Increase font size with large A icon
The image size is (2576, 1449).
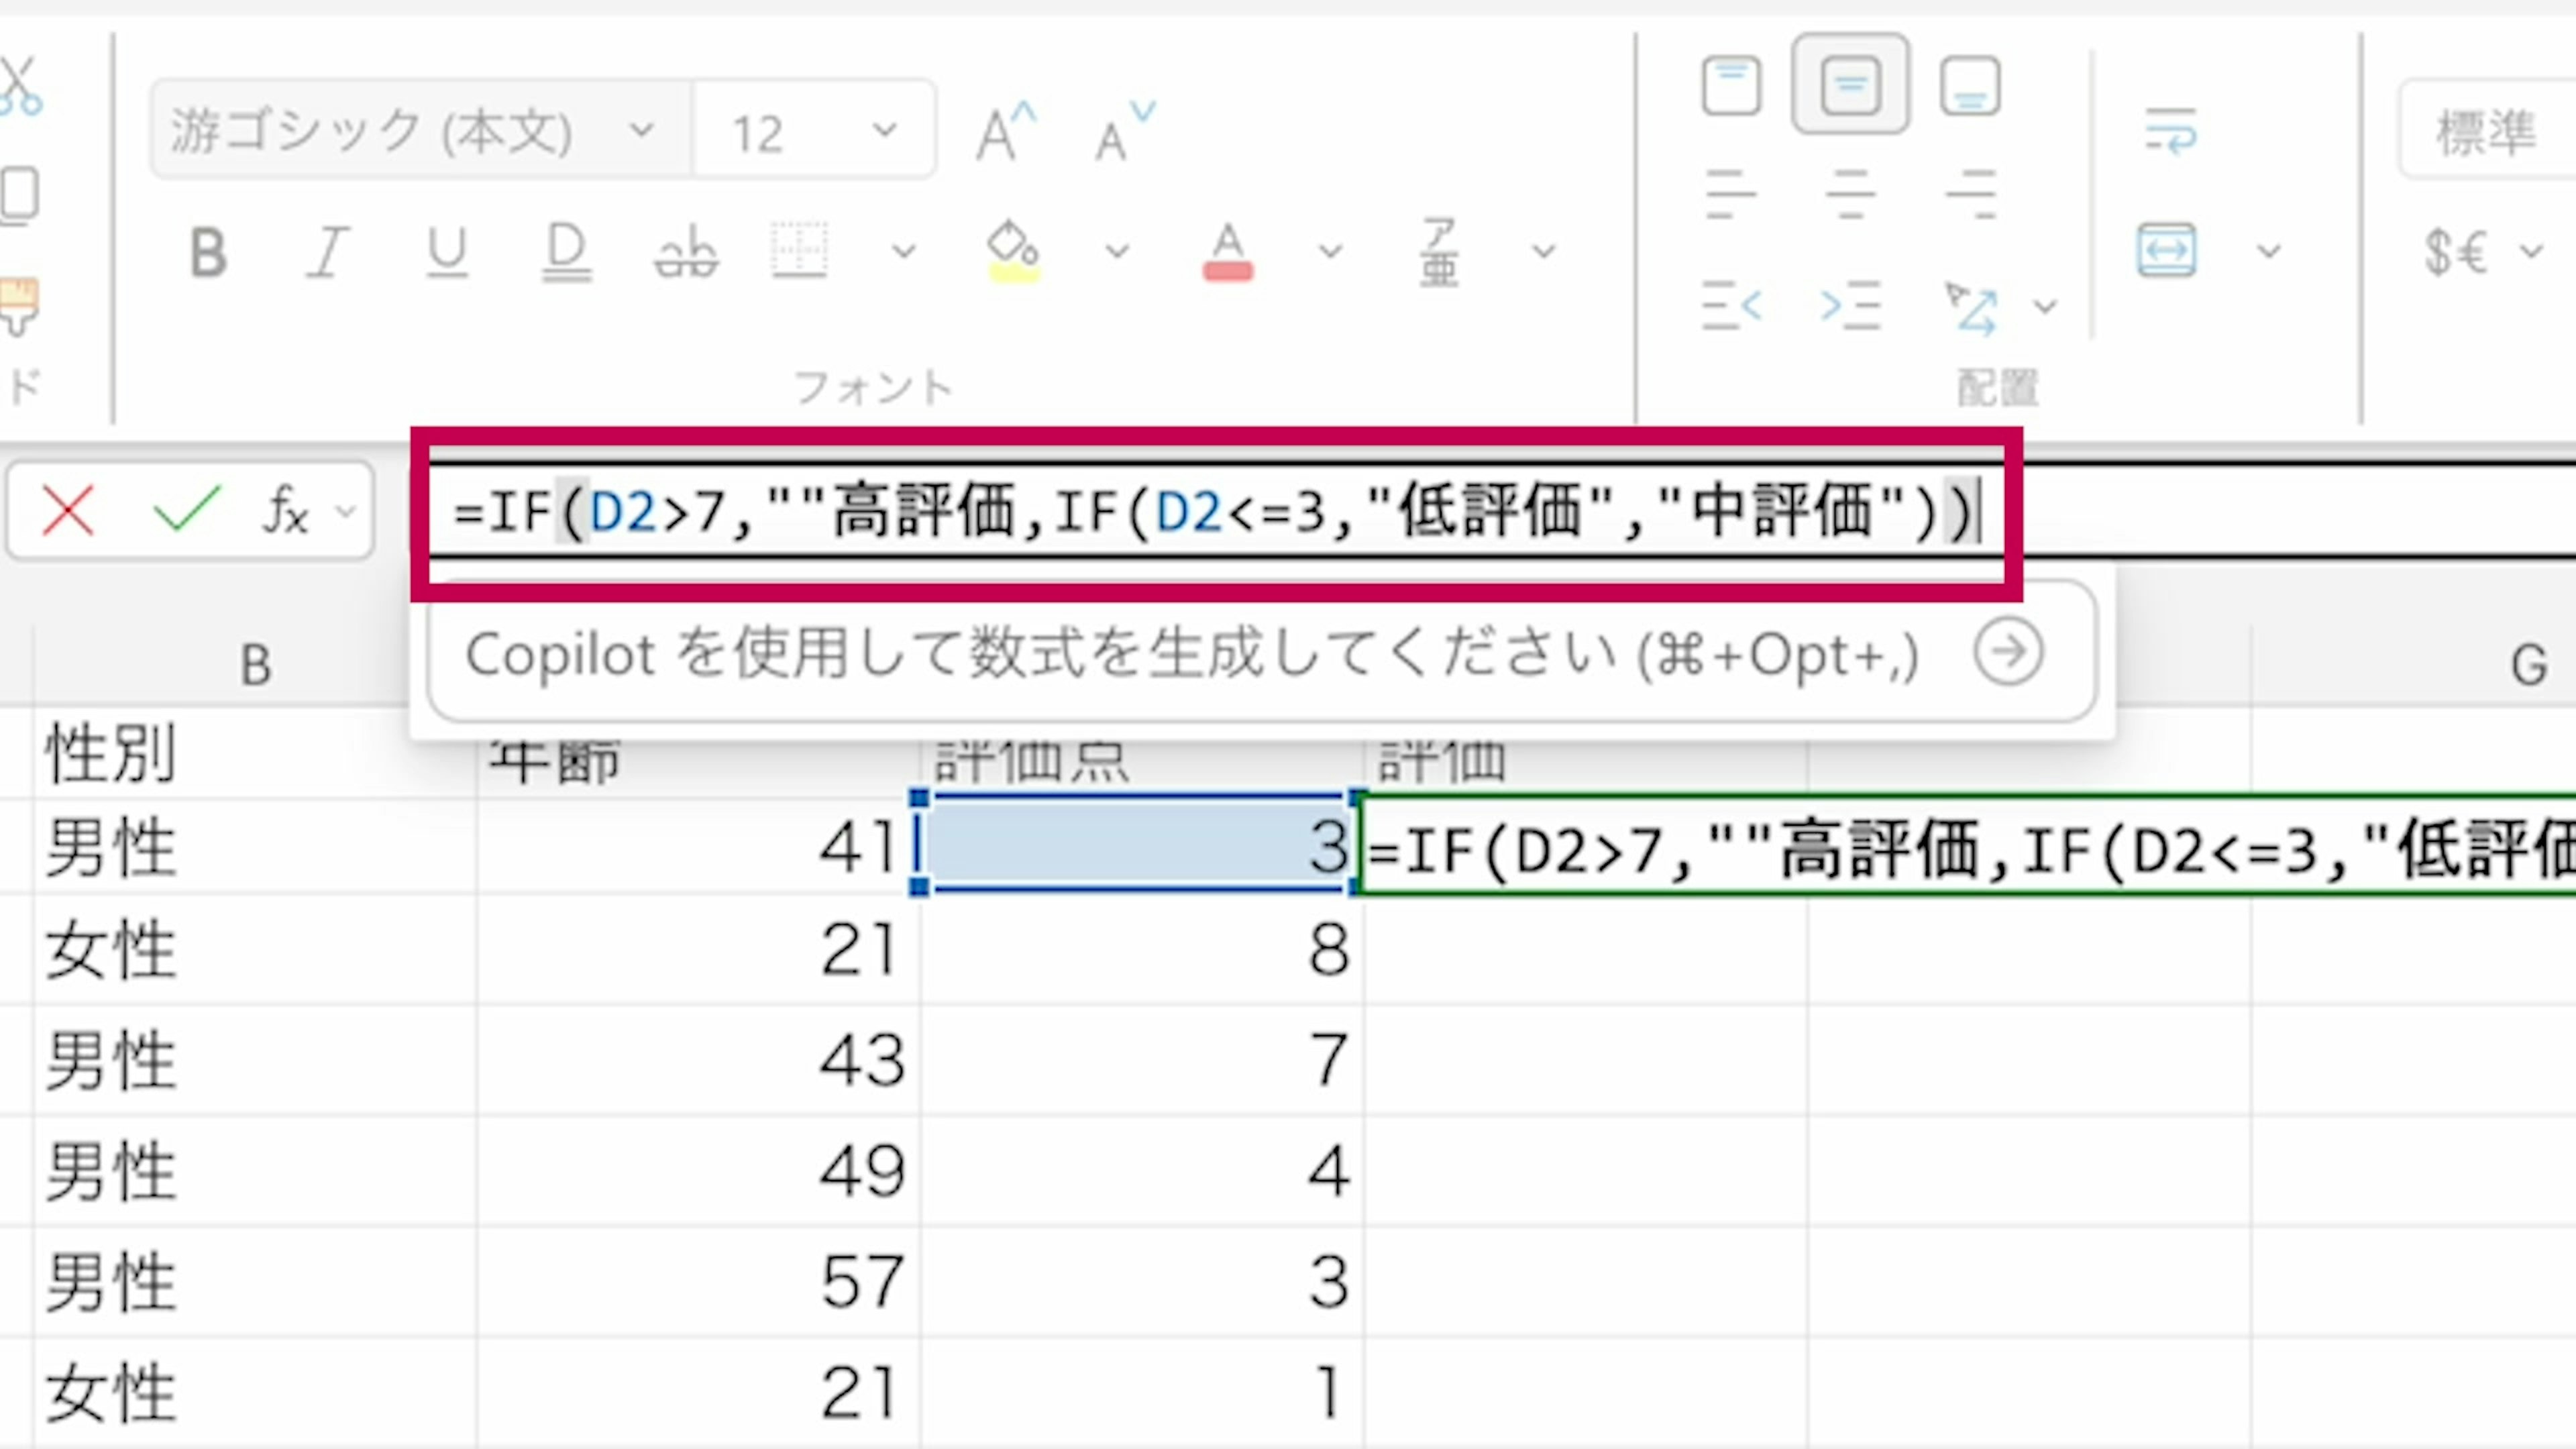click(1005, 131)
